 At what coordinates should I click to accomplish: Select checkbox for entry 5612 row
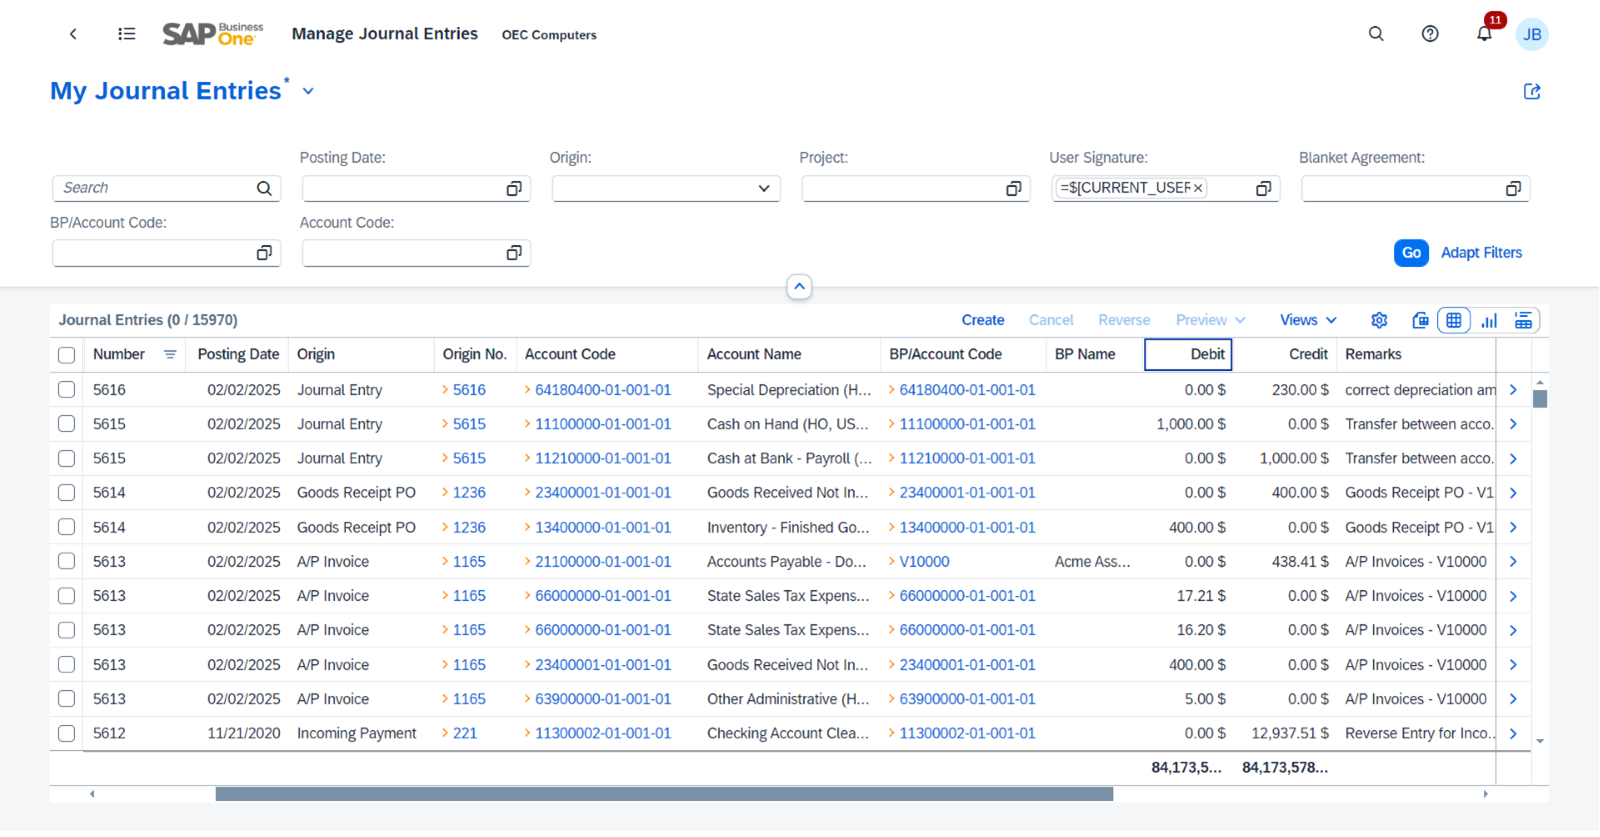pos(66,733)
